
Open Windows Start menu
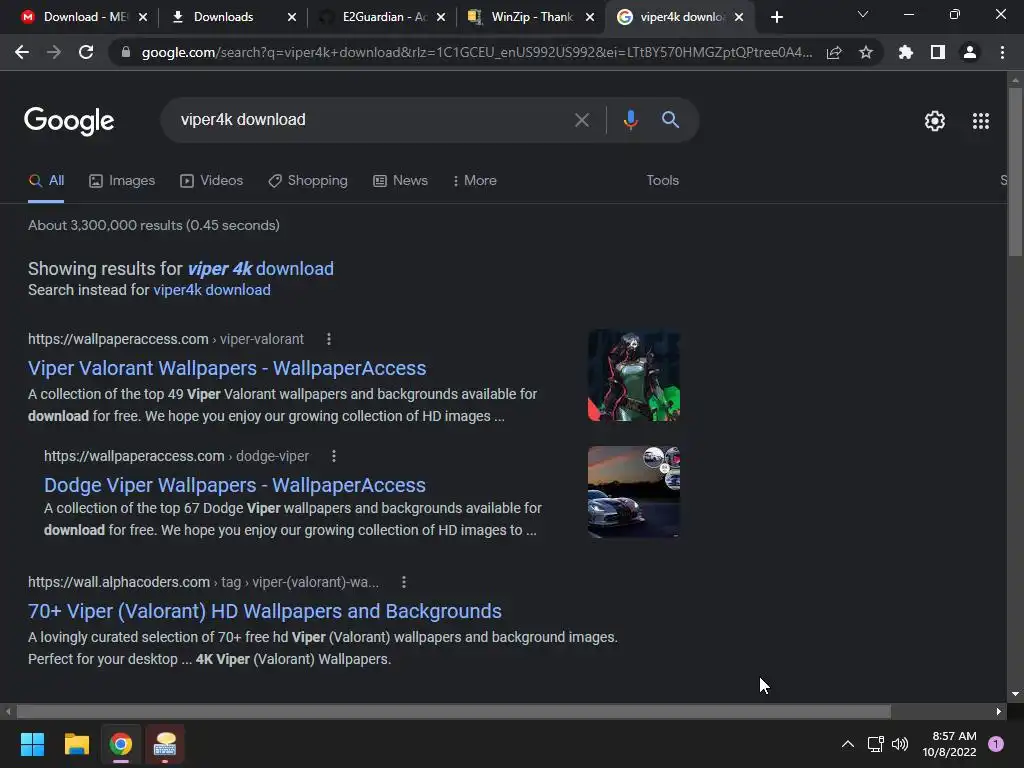(32, 744)
